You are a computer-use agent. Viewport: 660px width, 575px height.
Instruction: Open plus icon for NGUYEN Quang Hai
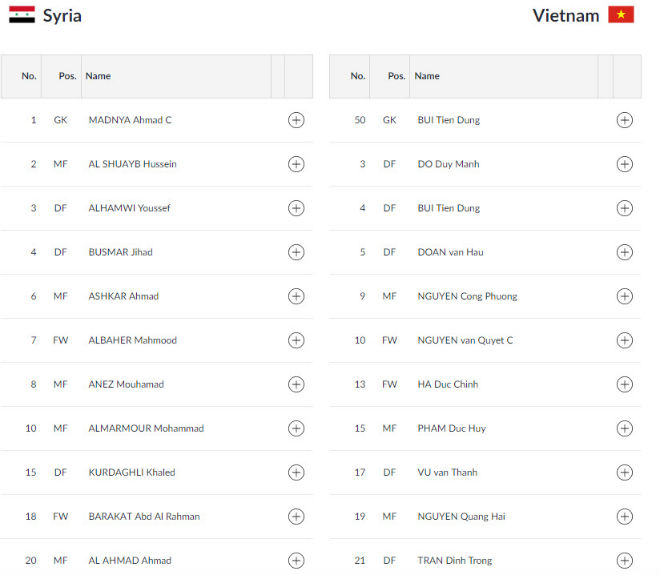coord(625,516)
